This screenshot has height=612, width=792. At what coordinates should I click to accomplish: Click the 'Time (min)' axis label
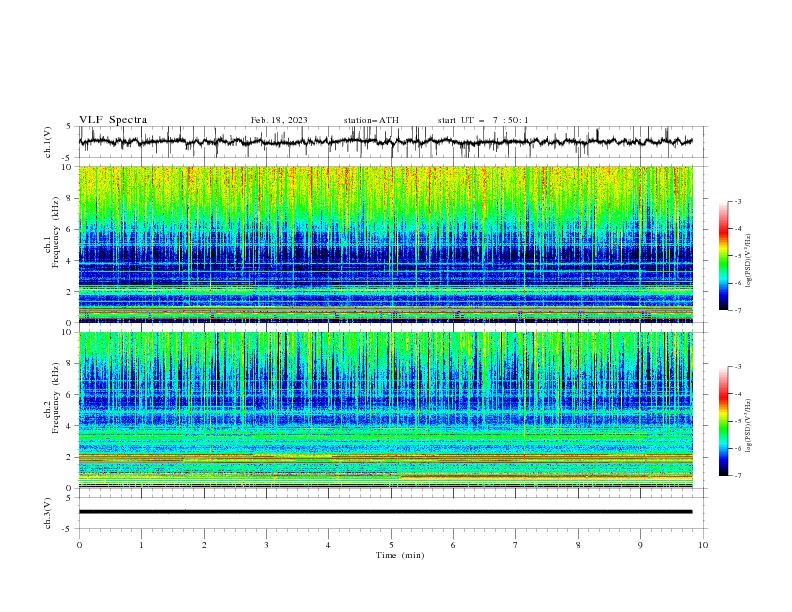click(400, 555)
